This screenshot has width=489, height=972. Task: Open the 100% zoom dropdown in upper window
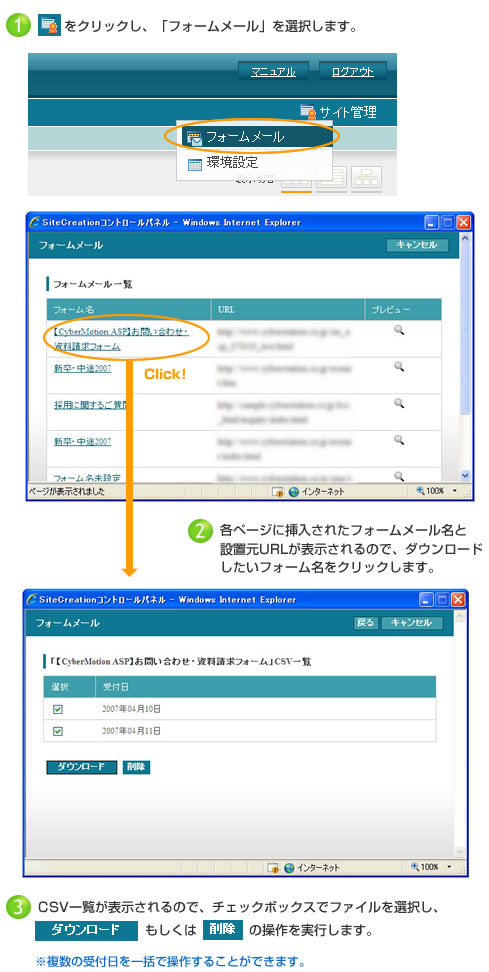pos(437,491)
